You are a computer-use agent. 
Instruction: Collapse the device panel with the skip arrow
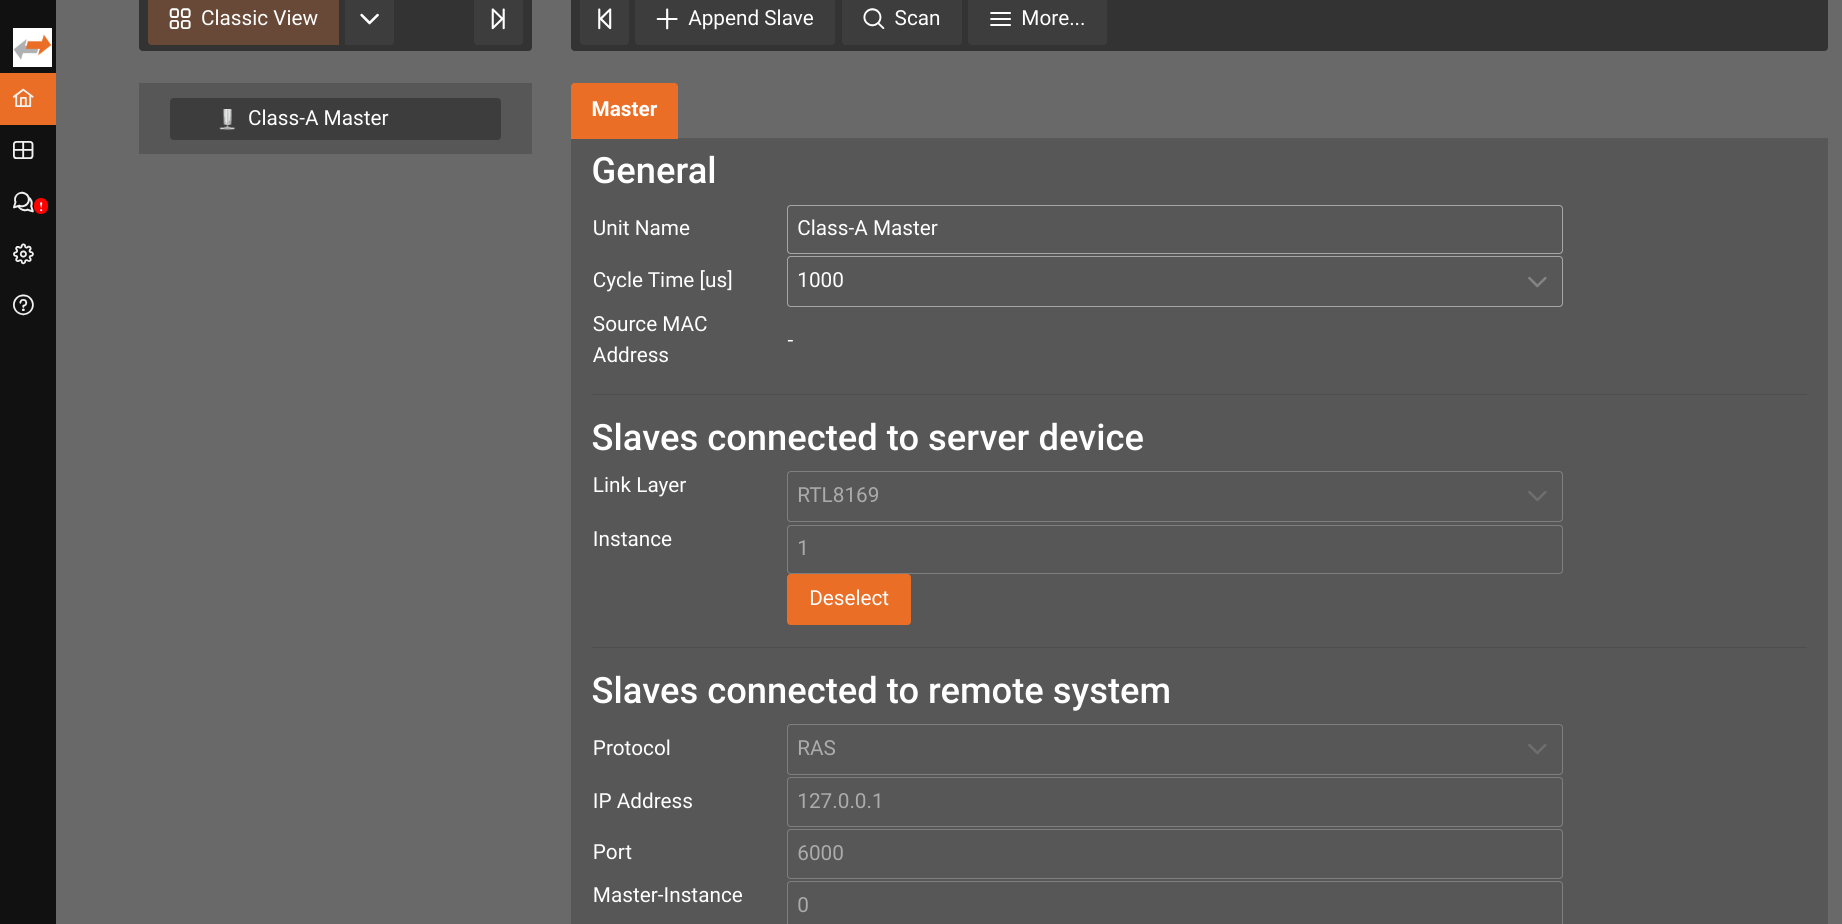(498, 18)
